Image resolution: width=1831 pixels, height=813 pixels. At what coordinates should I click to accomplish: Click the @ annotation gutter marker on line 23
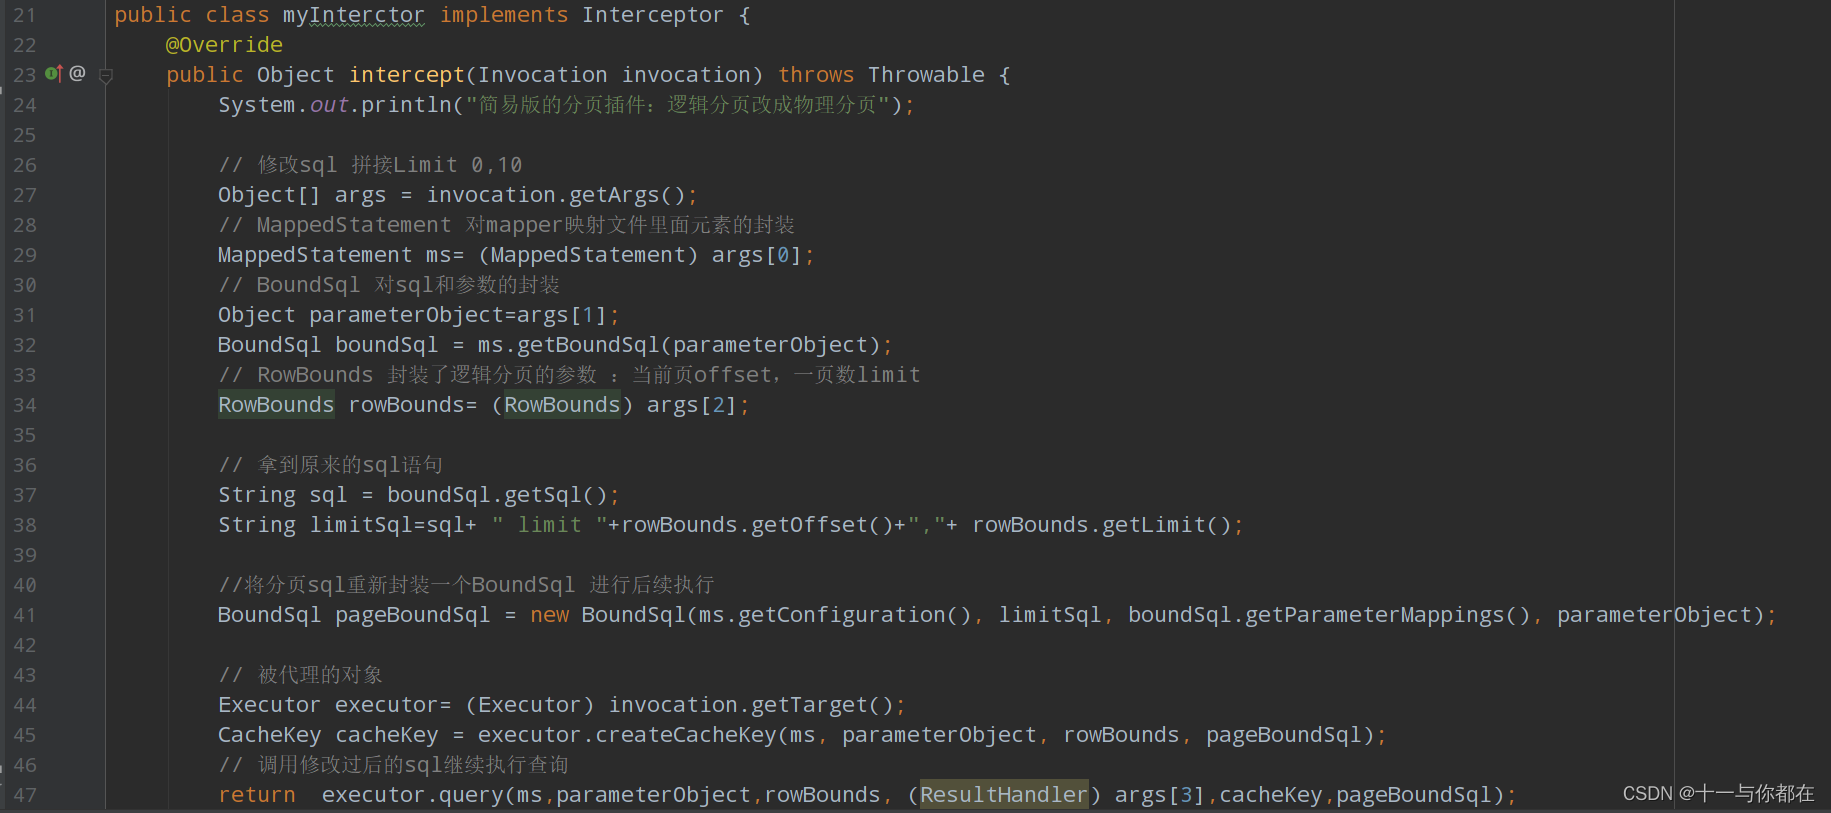pyautogui.click(x=77, y=73)
